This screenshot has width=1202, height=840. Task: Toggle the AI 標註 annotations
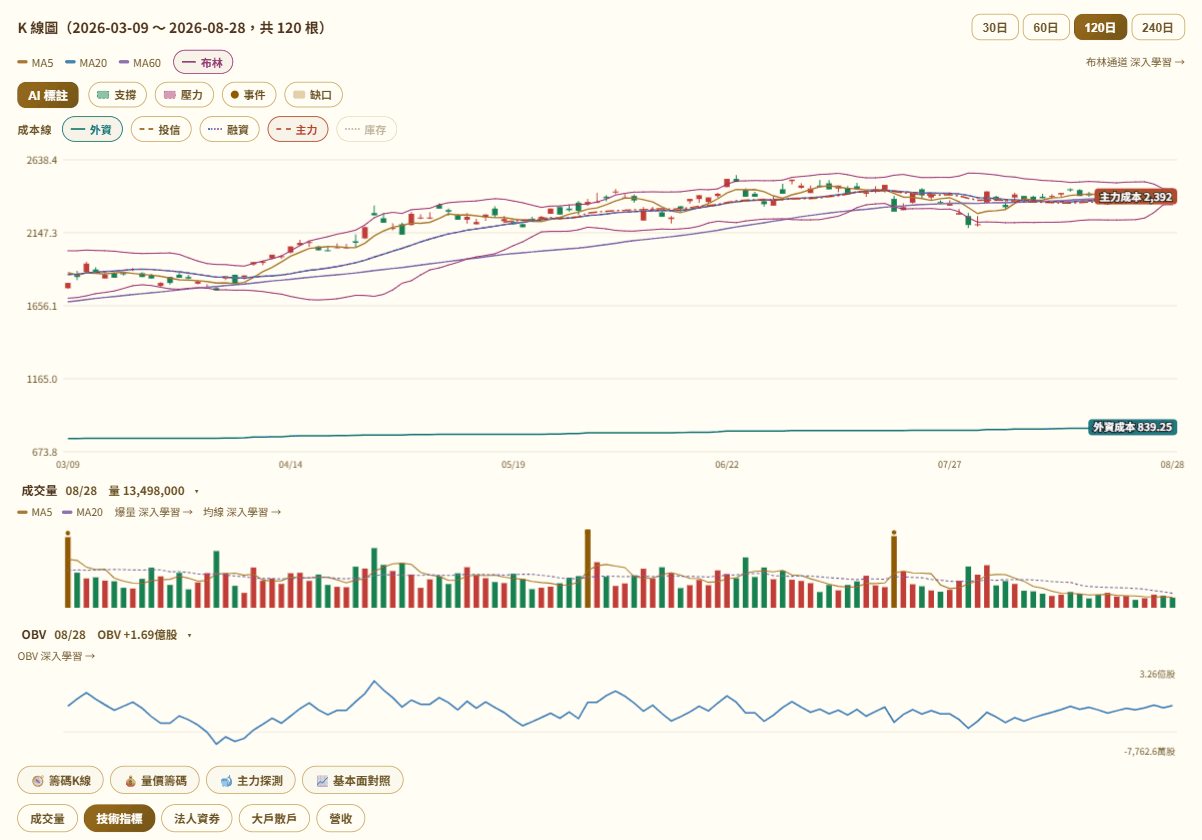pos(48,95)
